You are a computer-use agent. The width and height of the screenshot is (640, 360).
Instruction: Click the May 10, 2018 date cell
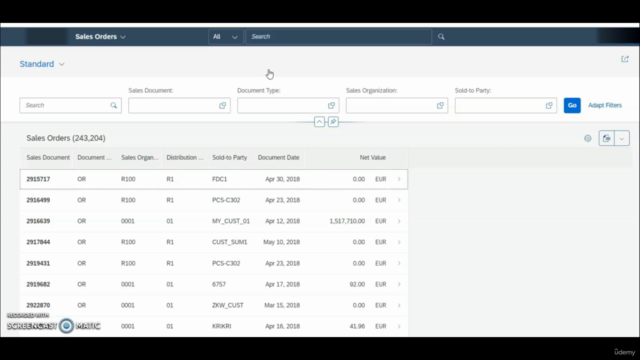point(282,242)
